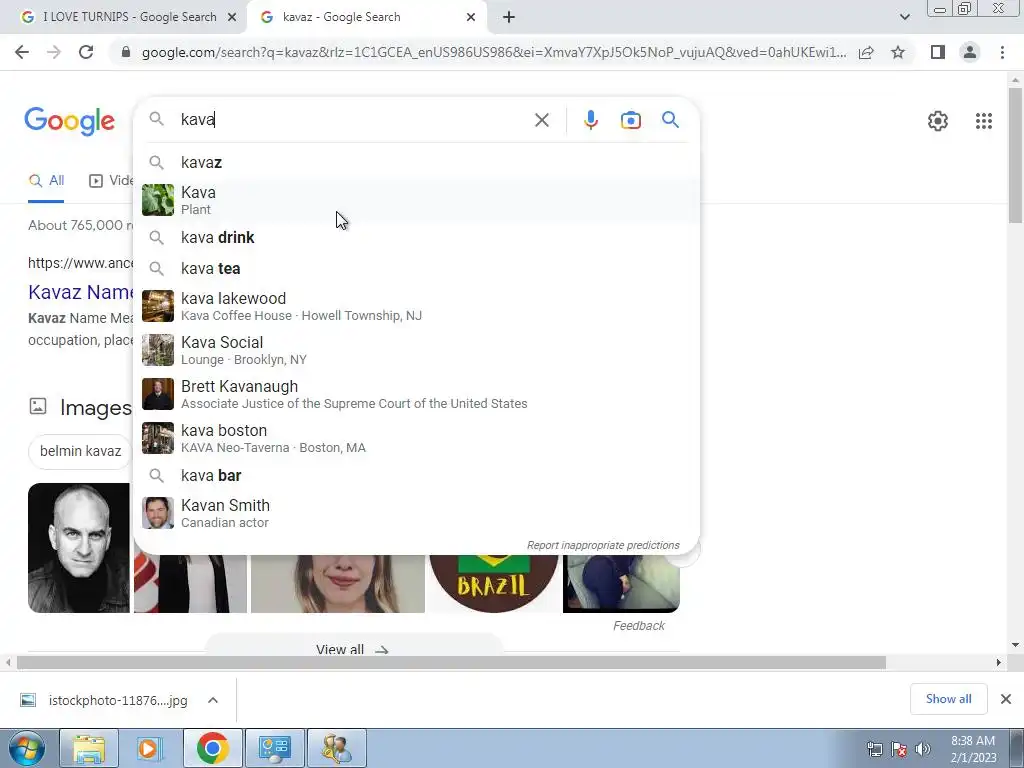Open a new tab with the plus icon
1024x768 pixels.
(x=509, y=17)
